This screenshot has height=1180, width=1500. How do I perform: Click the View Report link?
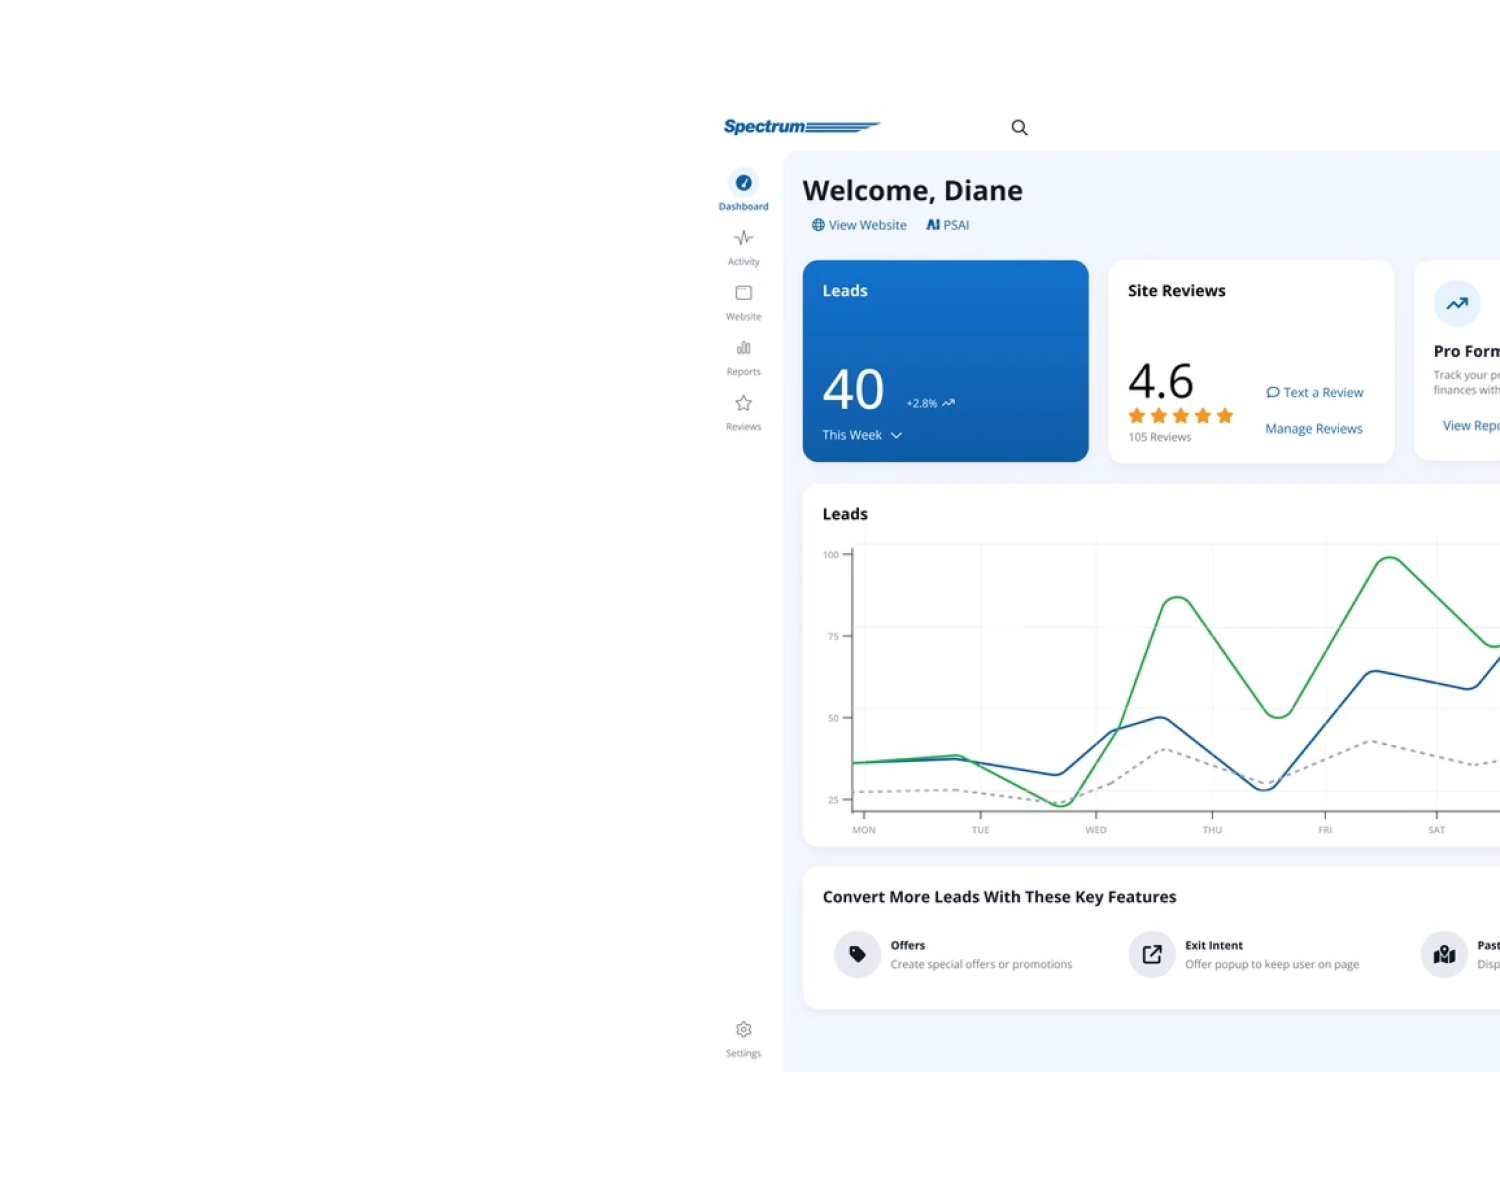tap(1470, 426)
